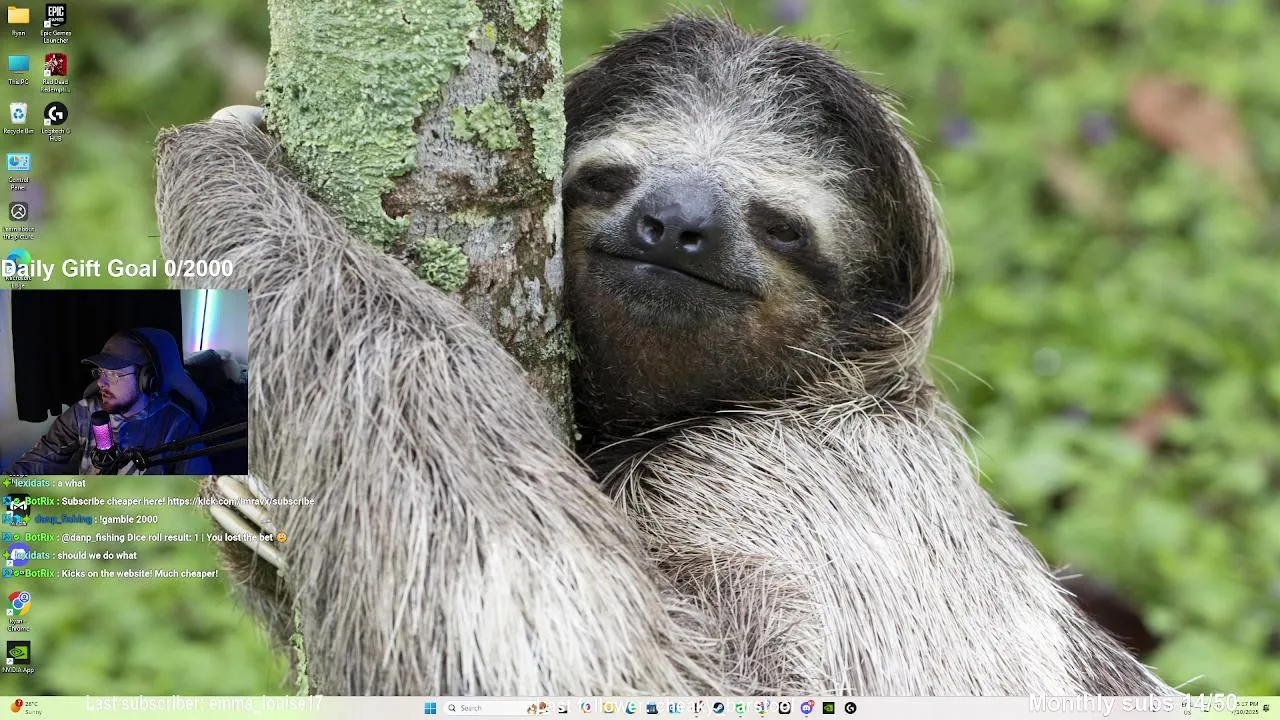
Task: Open the Control Panel desktop icon
Action: pyautogui.click(x=18, y=170)
